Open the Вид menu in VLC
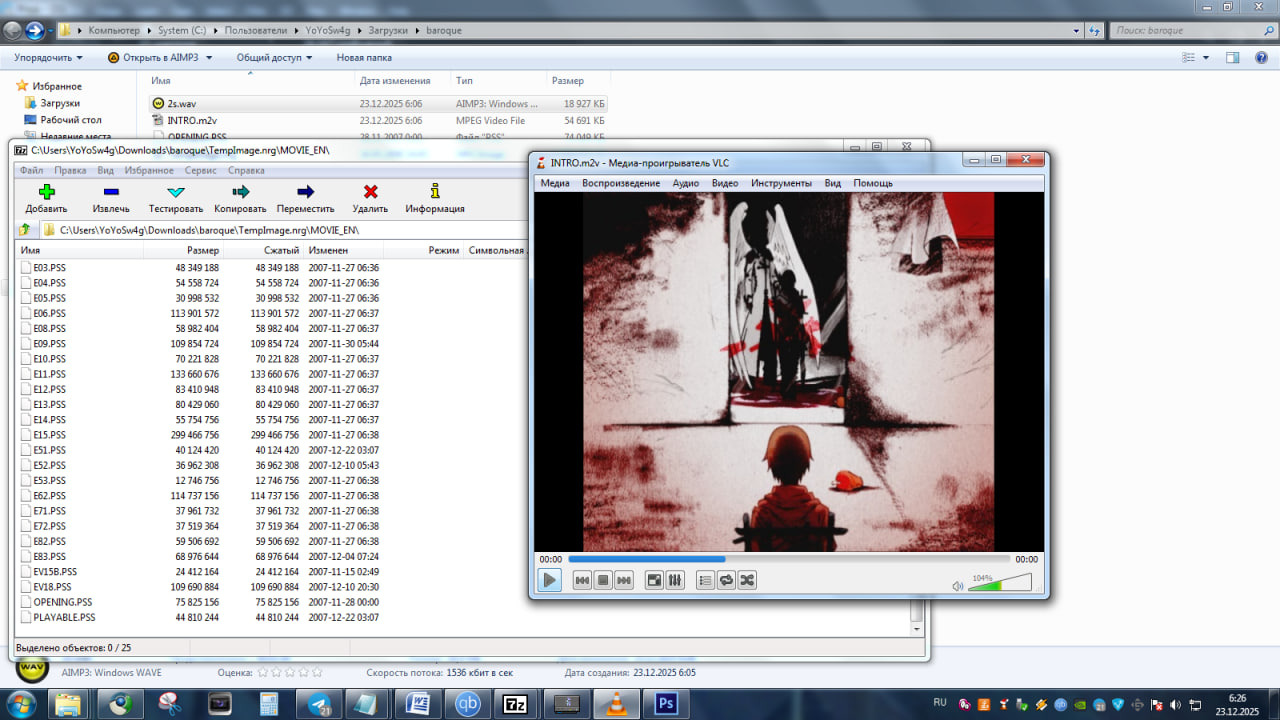 (833, 183)
